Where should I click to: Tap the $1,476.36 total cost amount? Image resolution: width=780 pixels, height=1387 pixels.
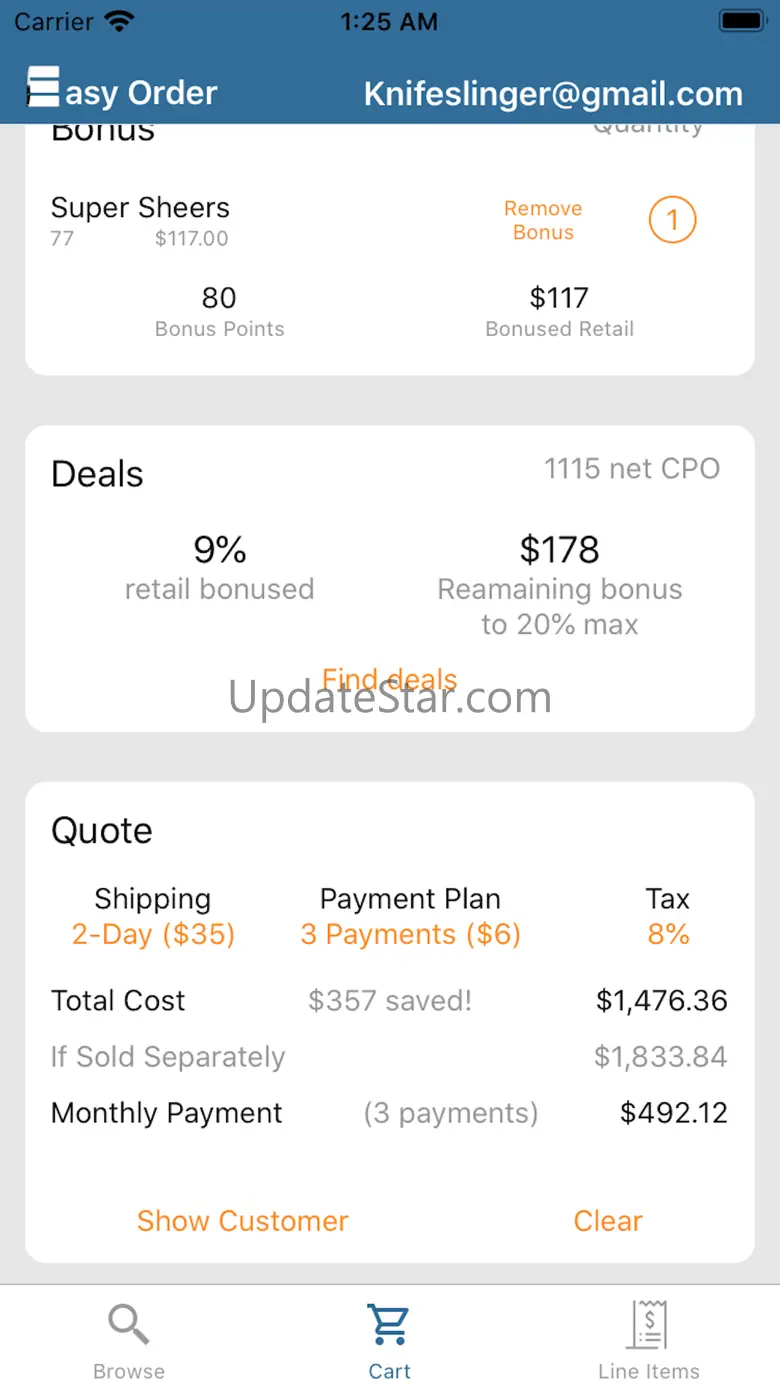[x=662, y=1001]
